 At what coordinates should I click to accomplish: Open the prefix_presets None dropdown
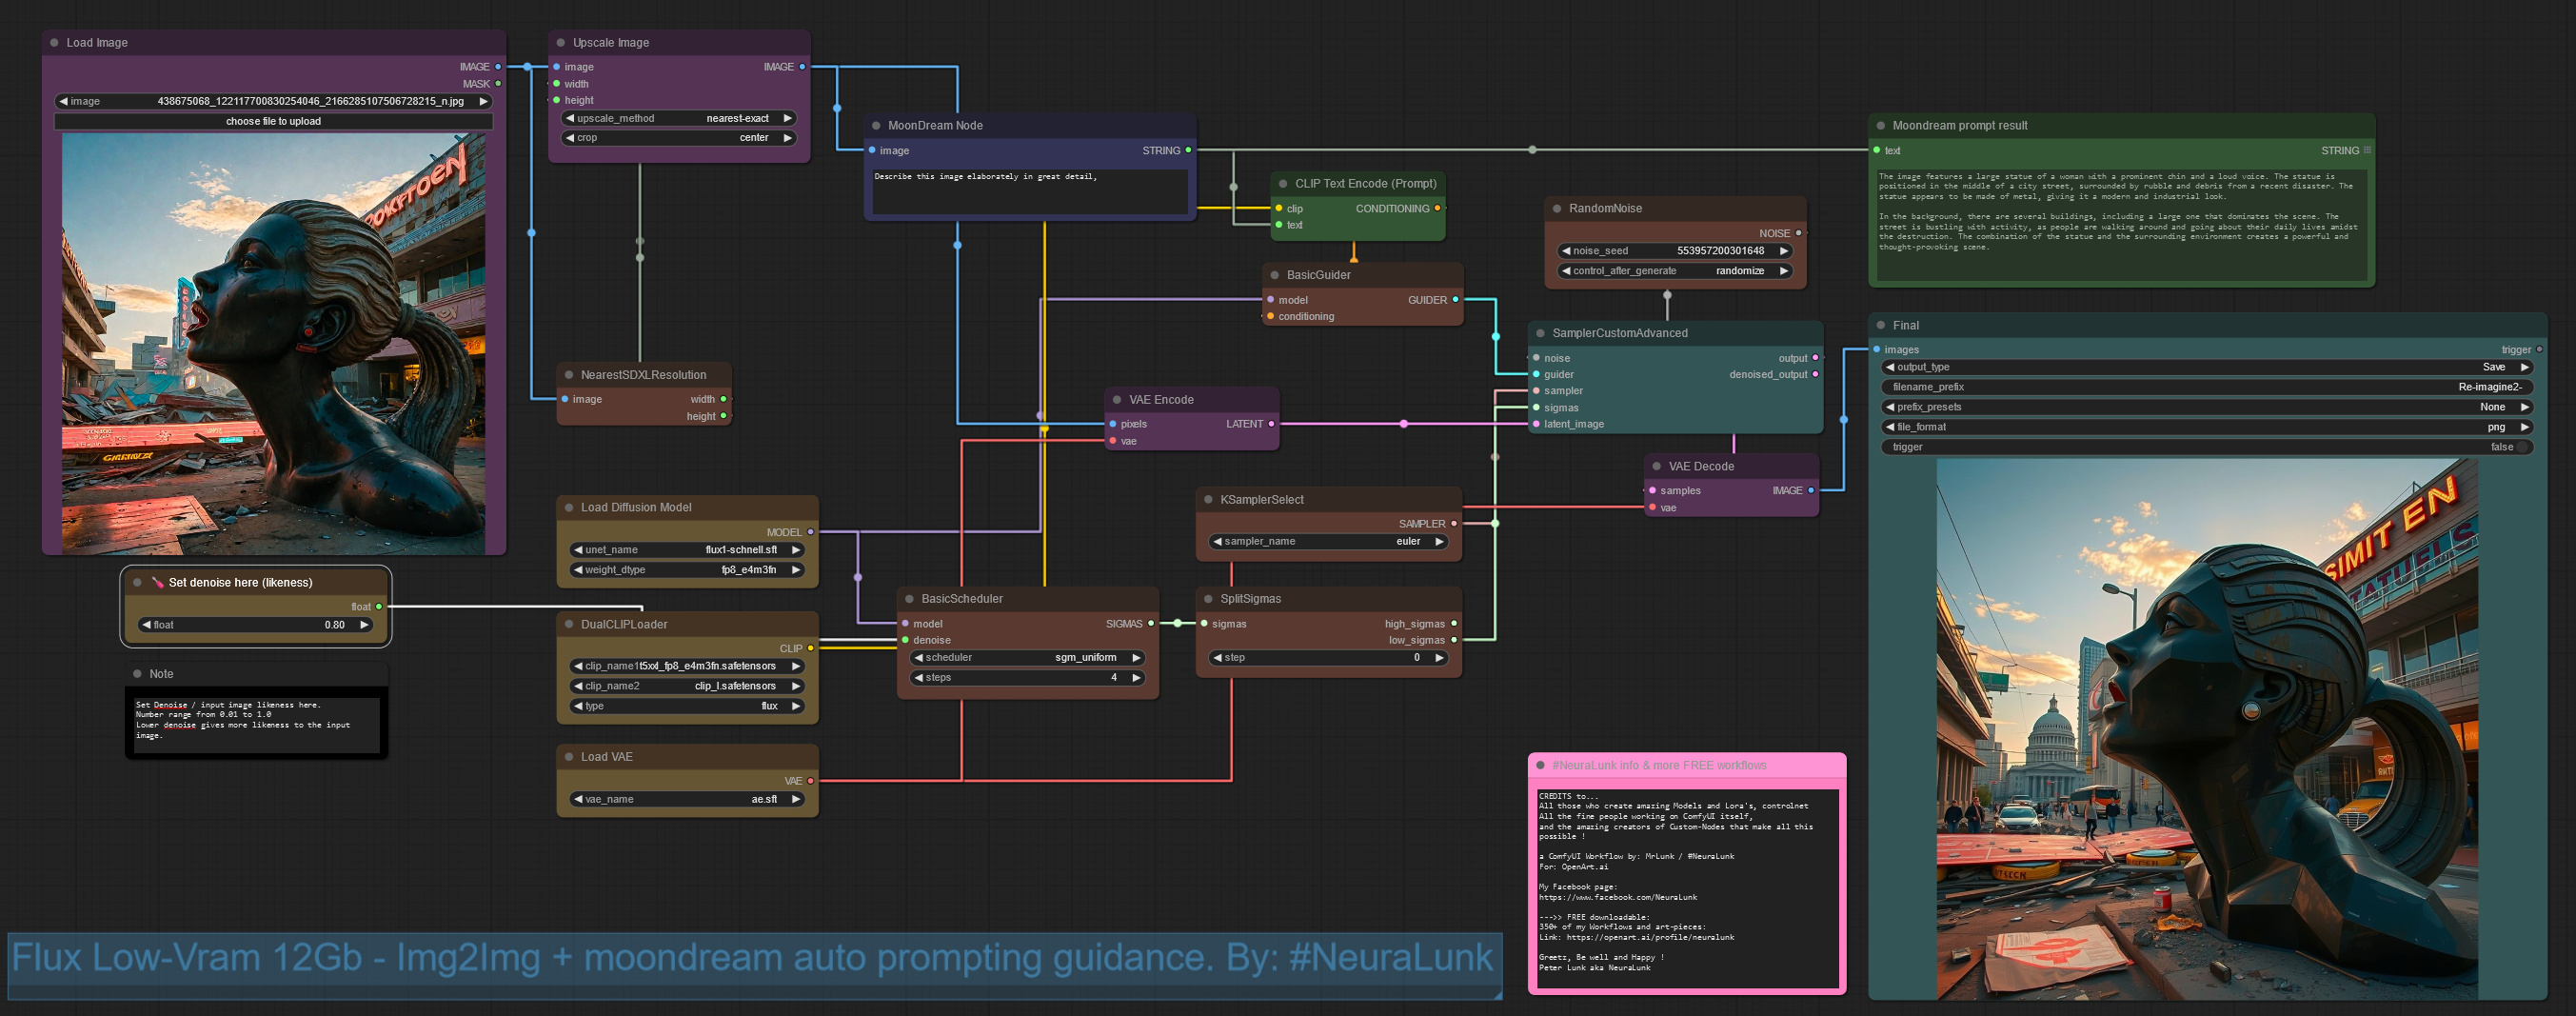(x=2206, y=407)
